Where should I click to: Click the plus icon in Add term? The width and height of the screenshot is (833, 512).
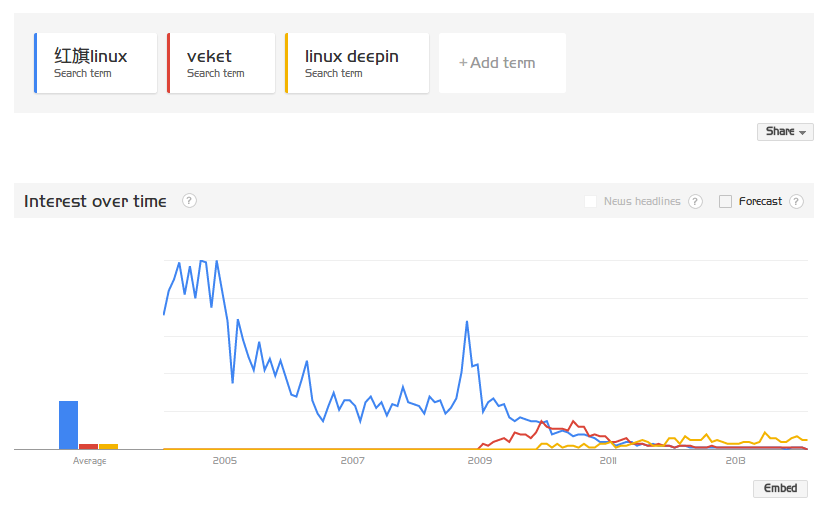point(463,63)
